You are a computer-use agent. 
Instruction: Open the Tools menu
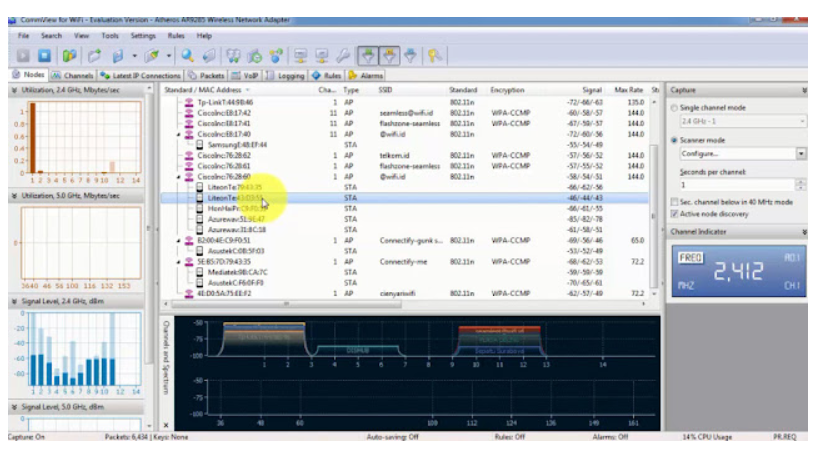coord(110,36)
